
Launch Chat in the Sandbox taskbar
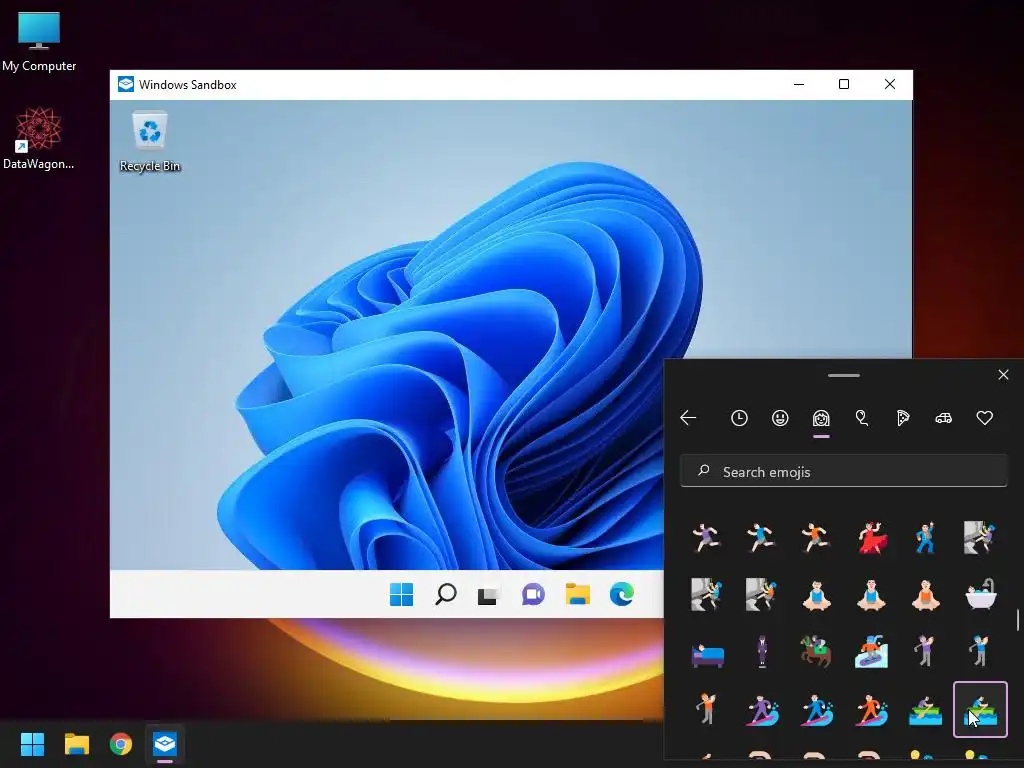pyautogui.click(x=533, y=594)
